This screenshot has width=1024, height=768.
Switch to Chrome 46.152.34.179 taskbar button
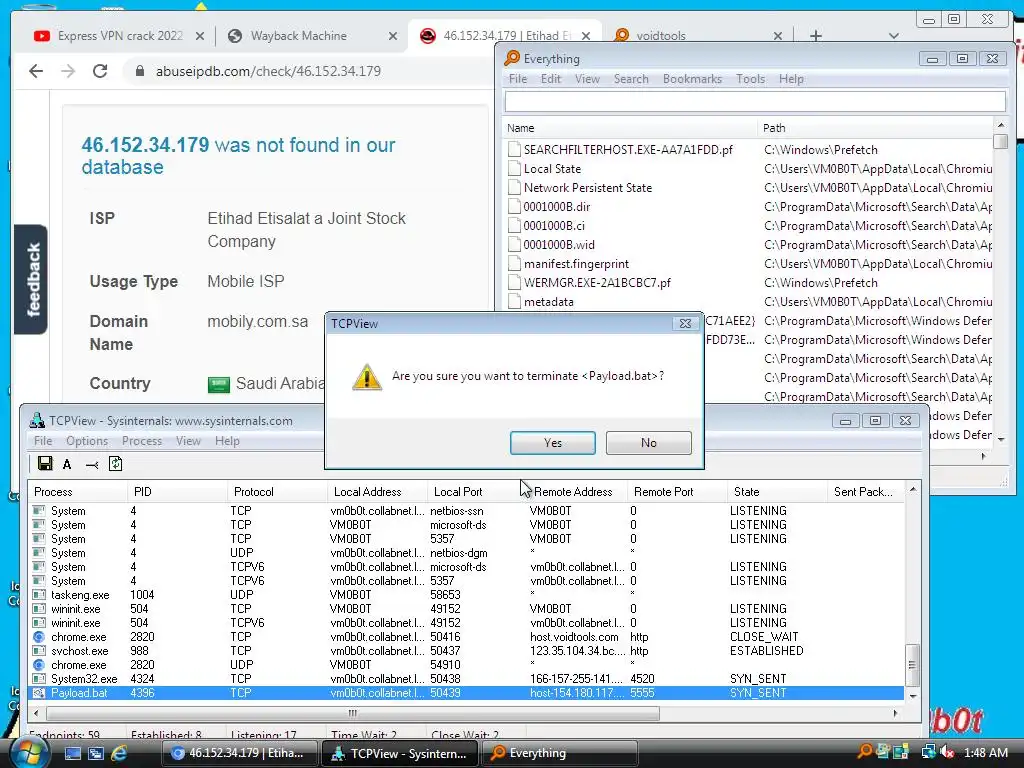point(239,753)
